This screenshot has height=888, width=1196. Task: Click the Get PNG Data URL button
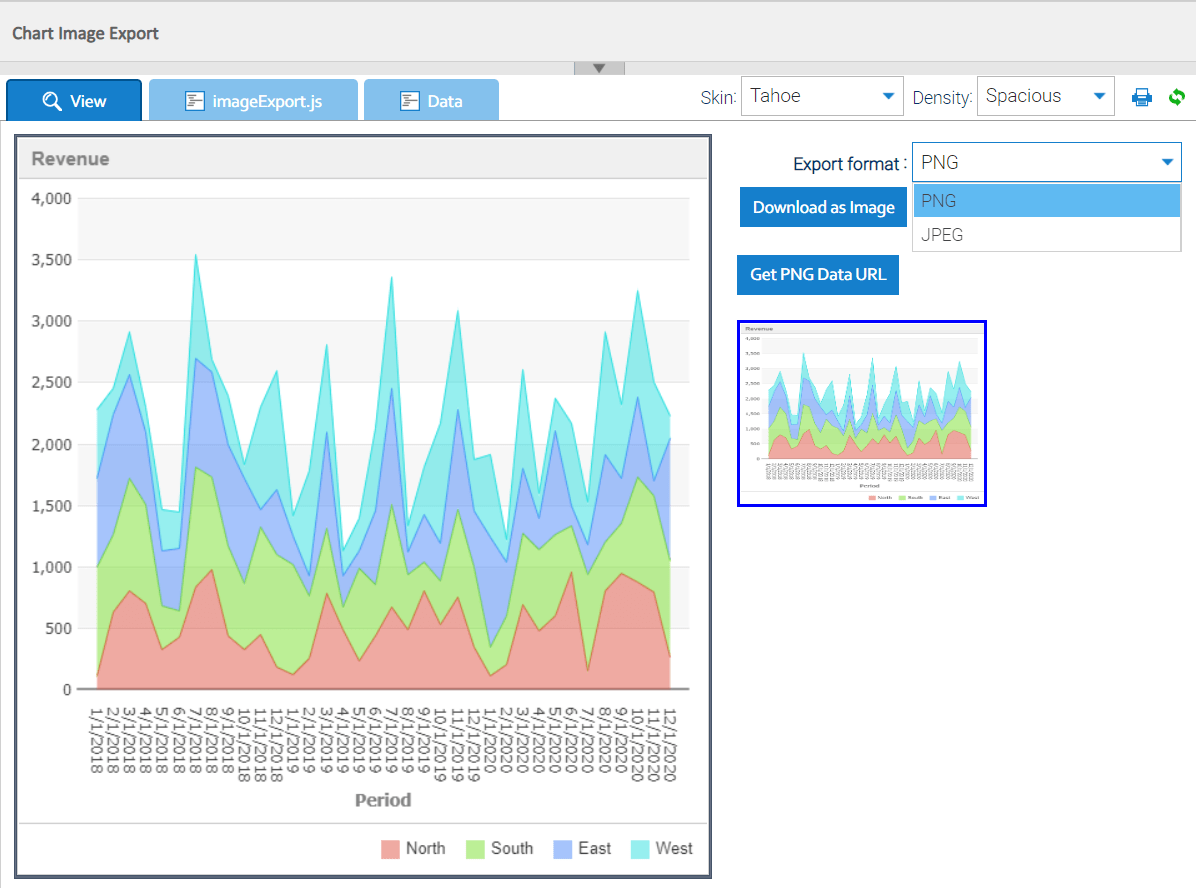[x=818, y=274]
